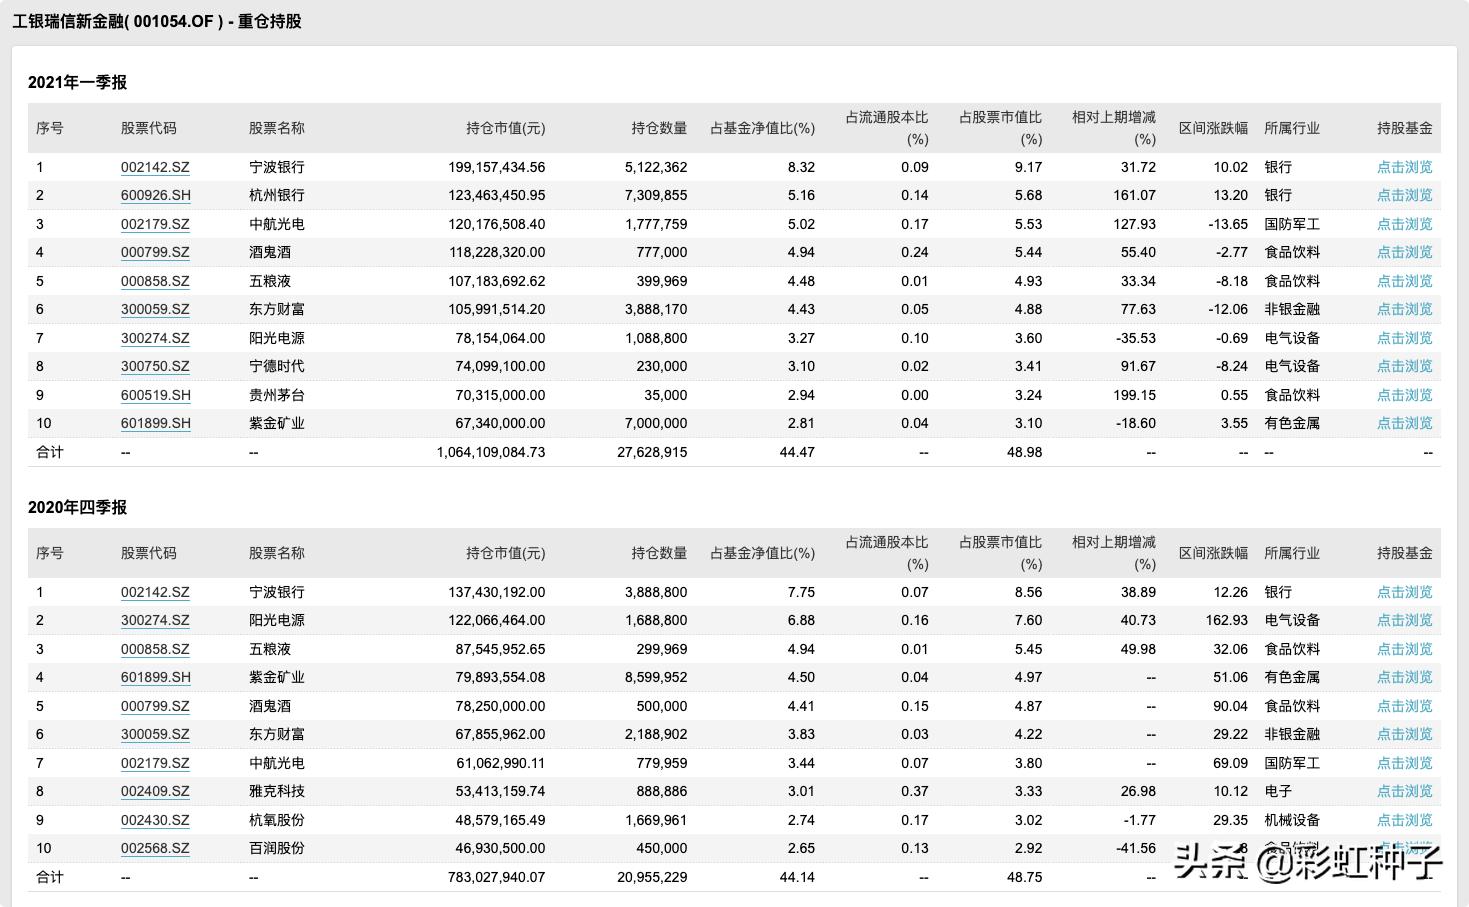1469x907 pixels.
Task: Click holding quantity 7,309,855
Action: point(656,195)
